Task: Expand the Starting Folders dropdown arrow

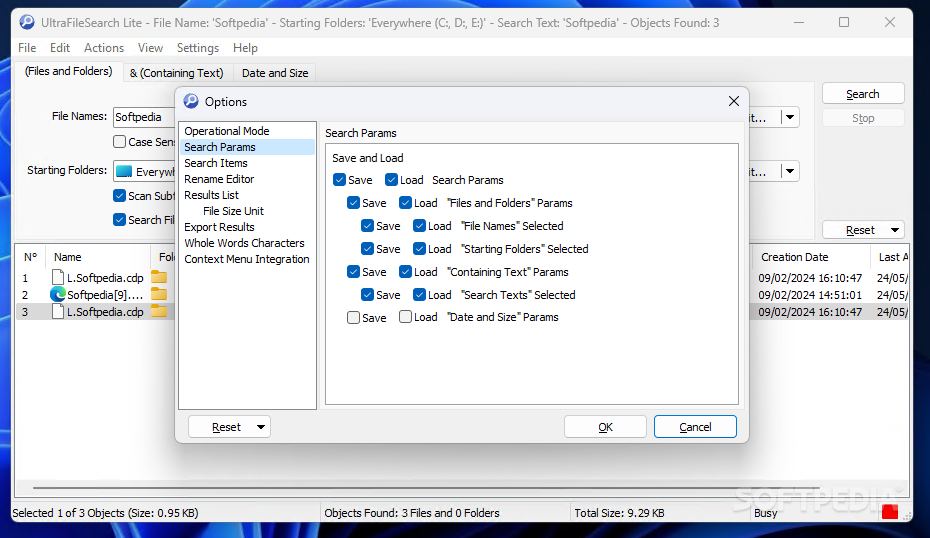Action: click(x=789, y=171)
